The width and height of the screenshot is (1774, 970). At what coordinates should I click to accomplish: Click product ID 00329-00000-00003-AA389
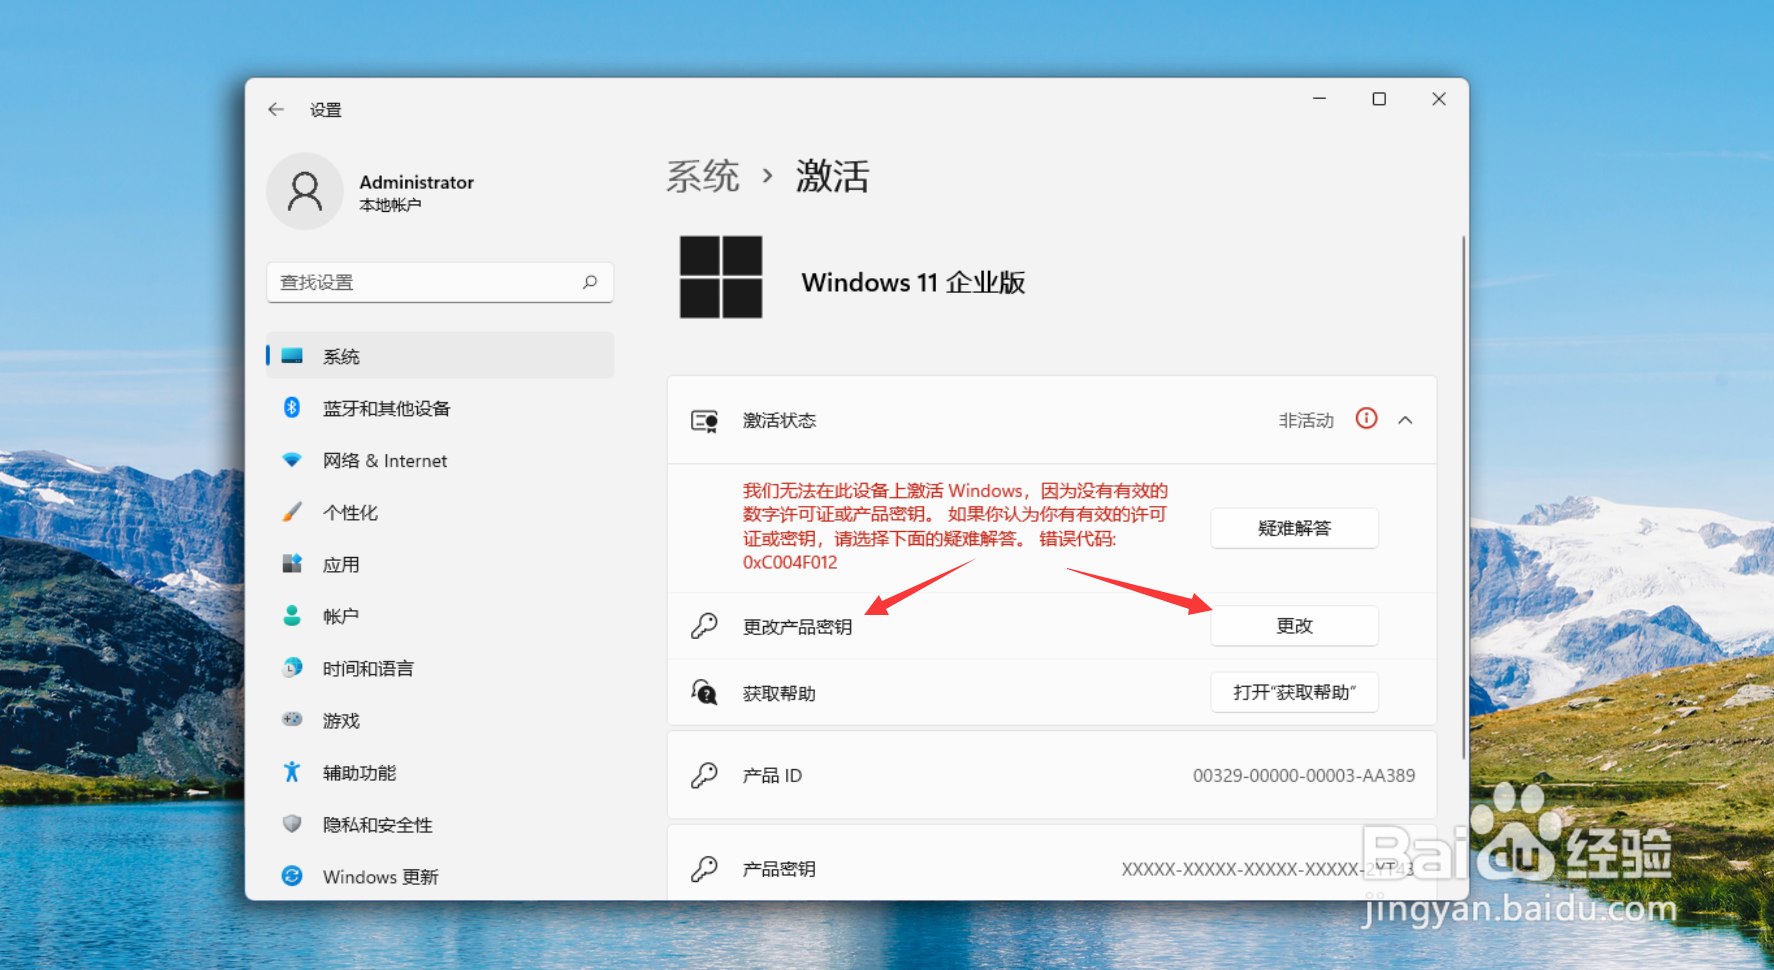click(1304, 775)
